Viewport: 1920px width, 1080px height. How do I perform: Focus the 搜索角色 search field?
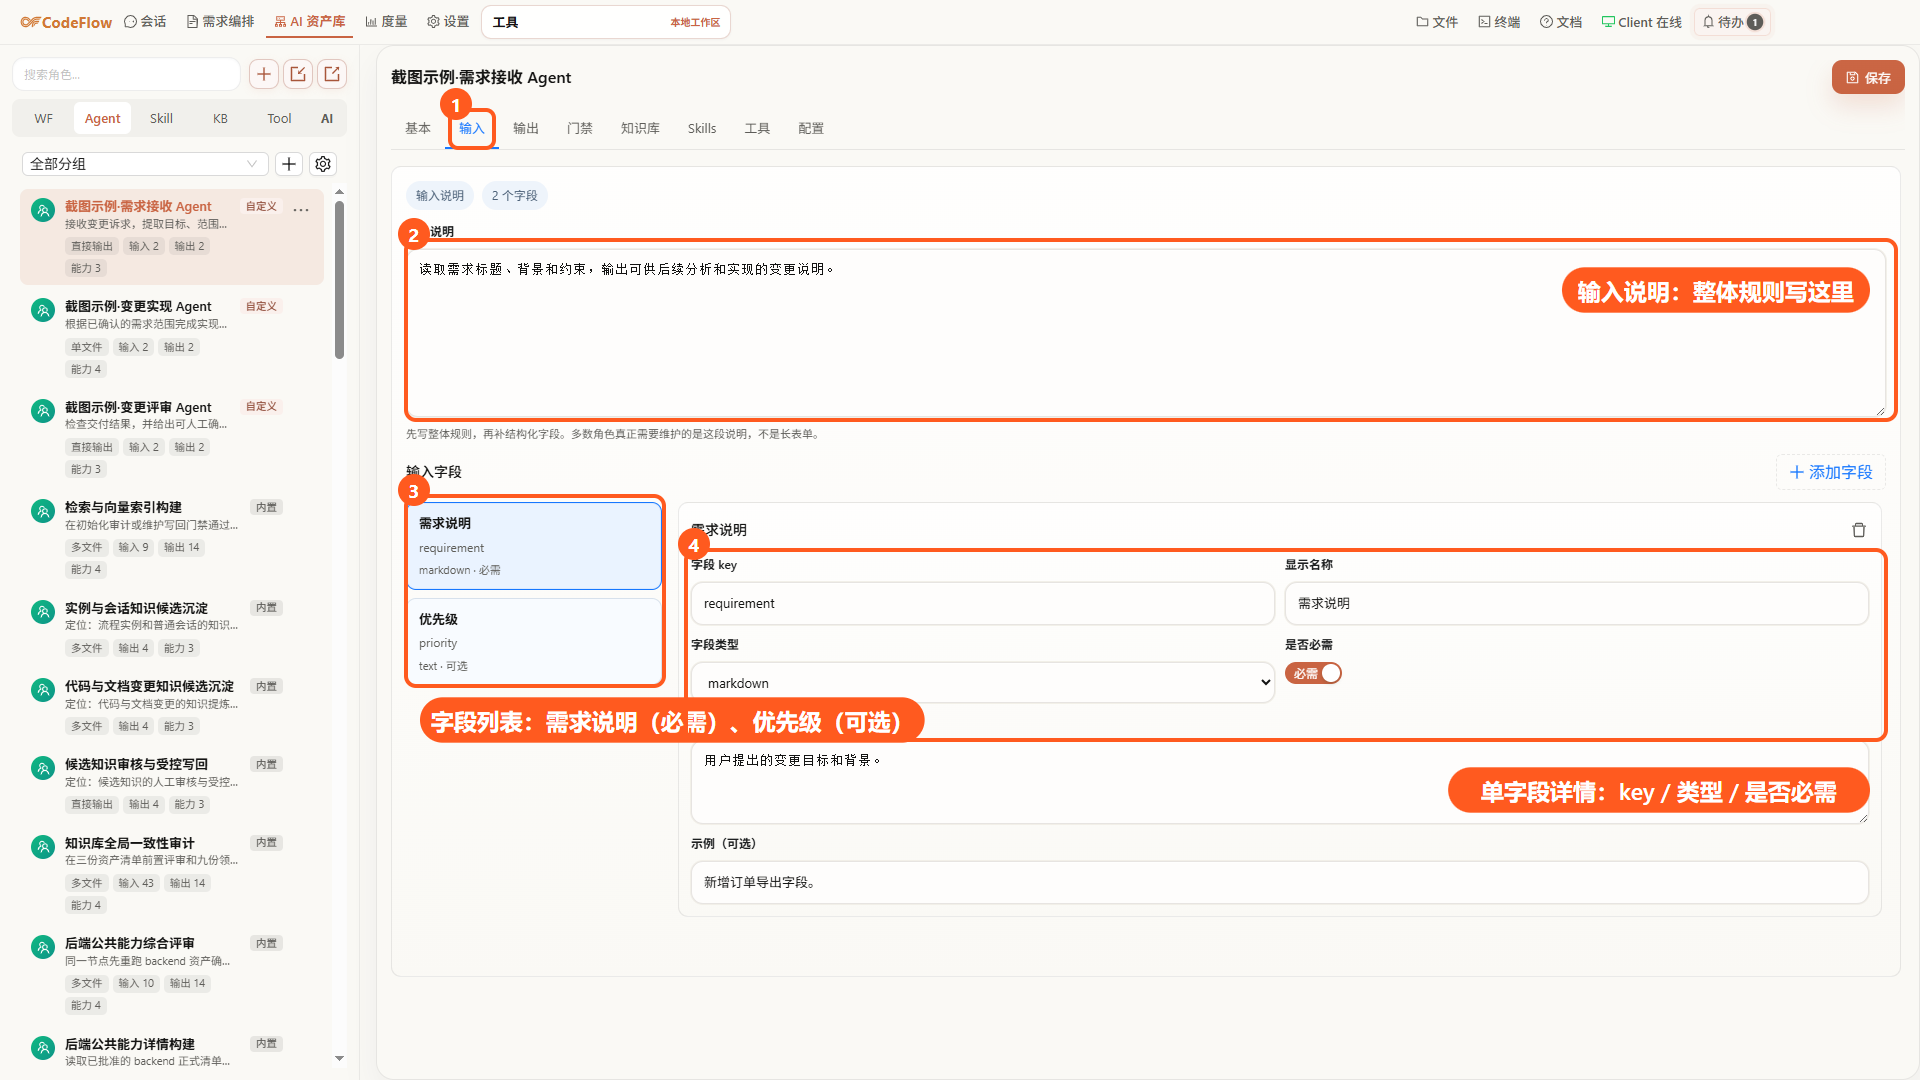click(126, 74)
